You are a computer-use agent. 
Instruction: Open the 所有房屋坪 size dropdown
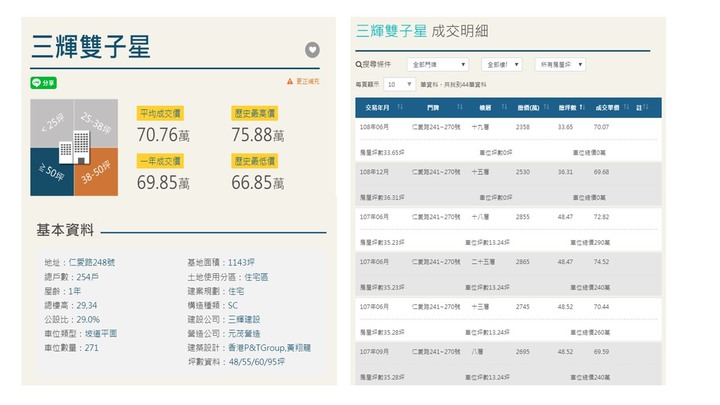click(x=560, y=64)
